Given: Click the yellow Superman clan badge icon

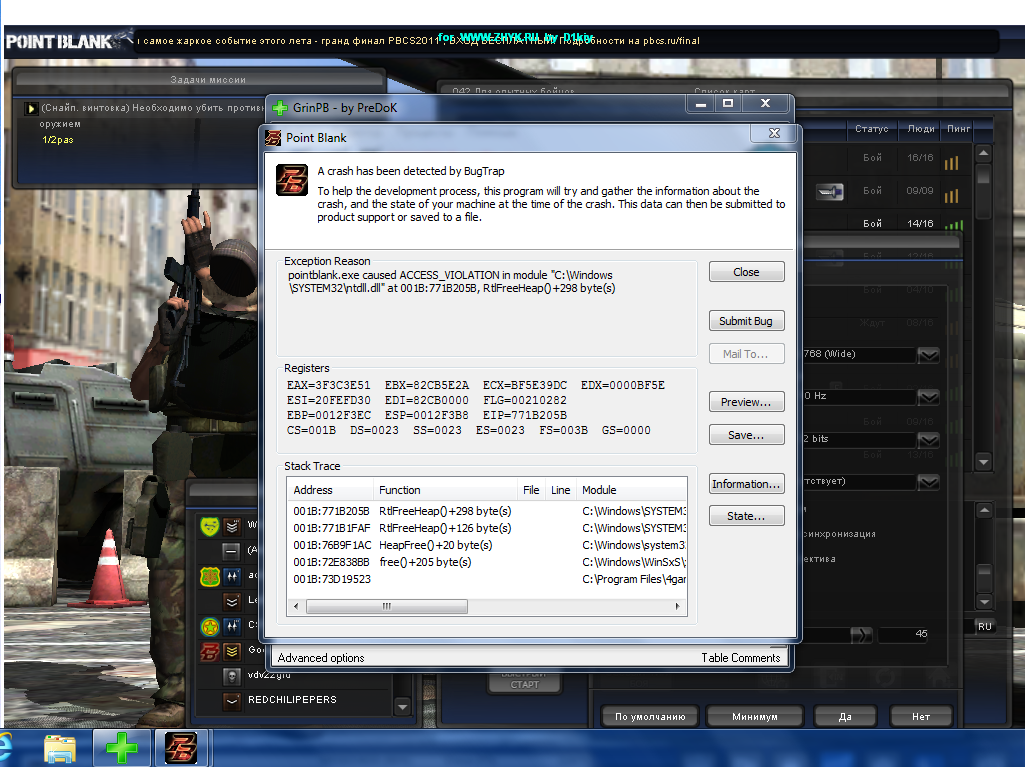Looking at the screenshot, I should point(210,526).
